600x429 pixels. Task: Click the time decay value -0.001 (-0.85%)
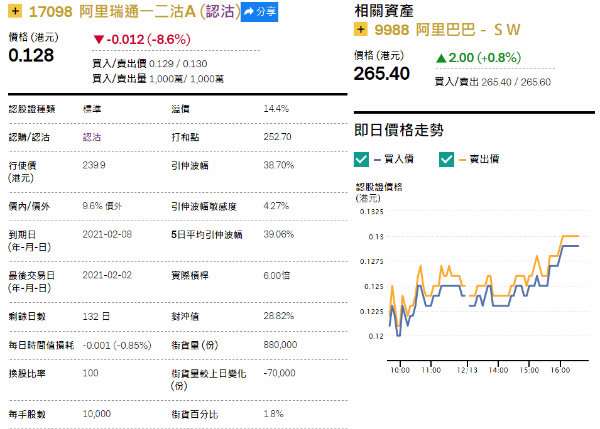[117, 345]
